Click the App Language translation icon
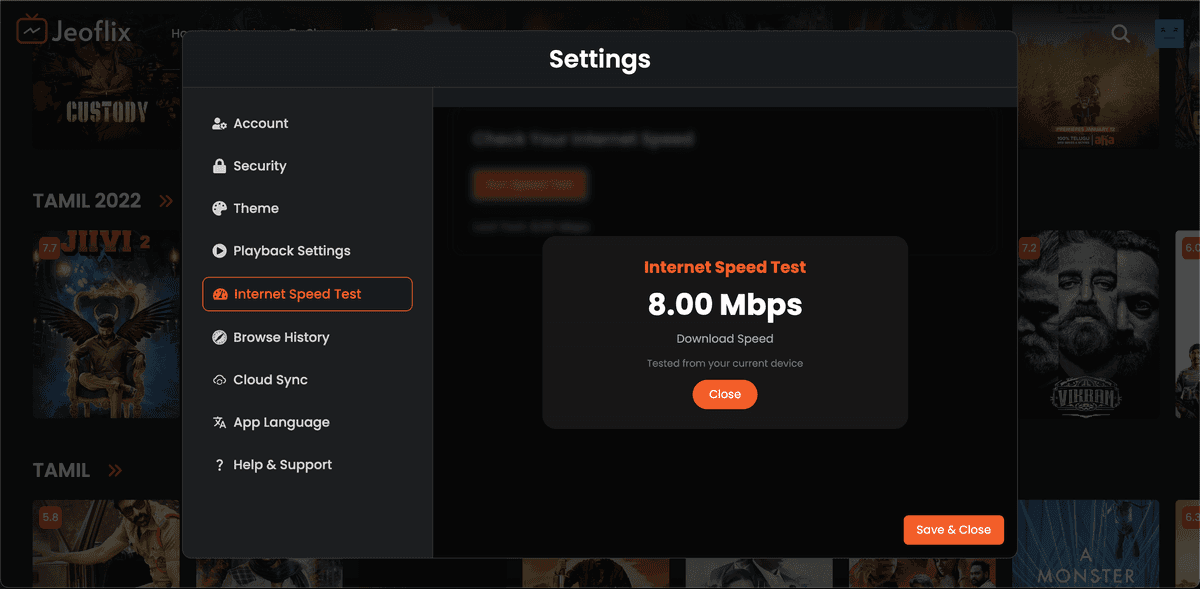The image size is (1200, 589). pyautogui.click(x=218, y=422)
